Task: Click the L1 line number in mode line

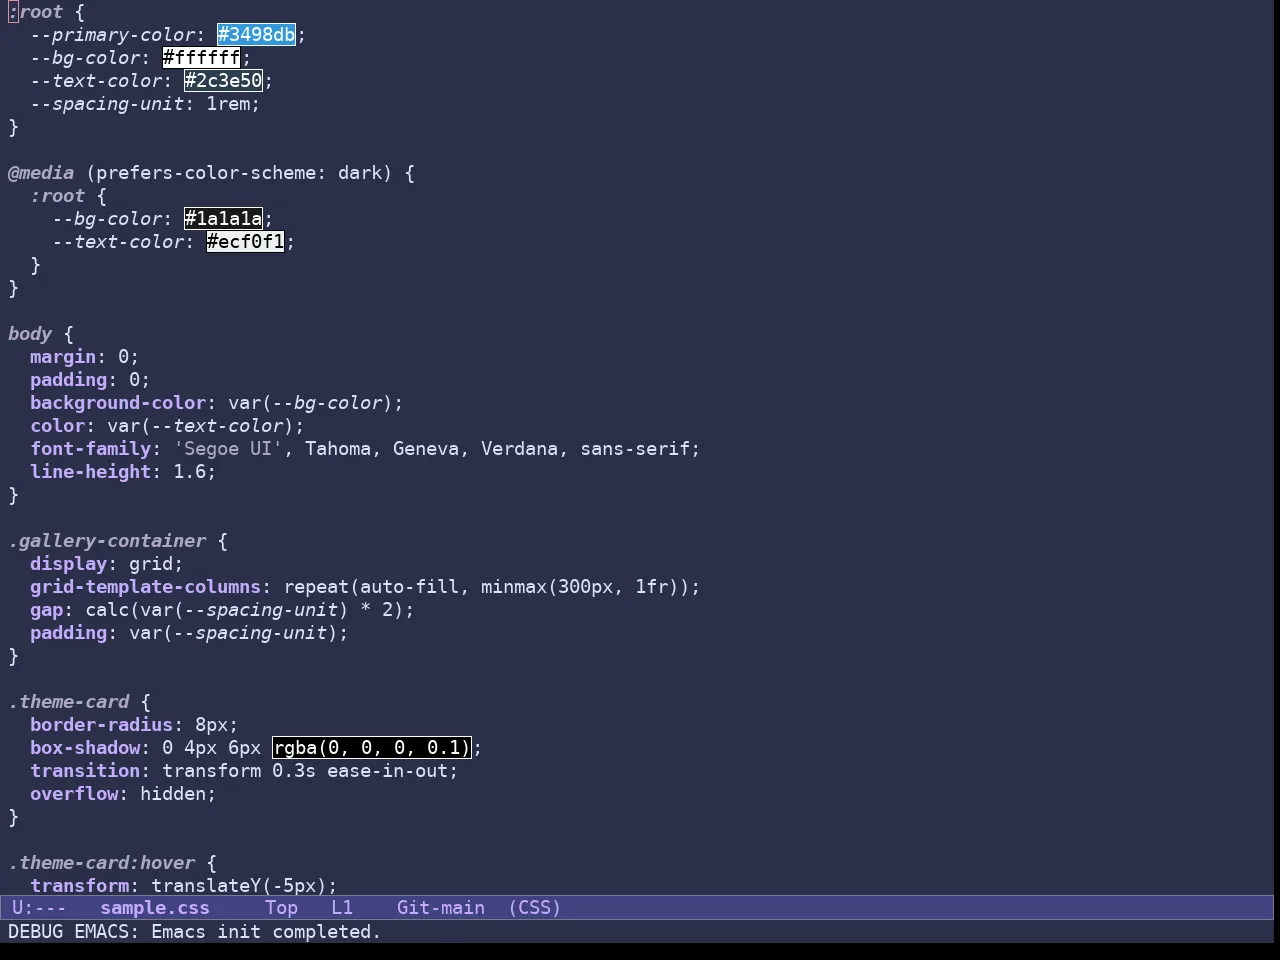Action: click(x=342, y=908)
